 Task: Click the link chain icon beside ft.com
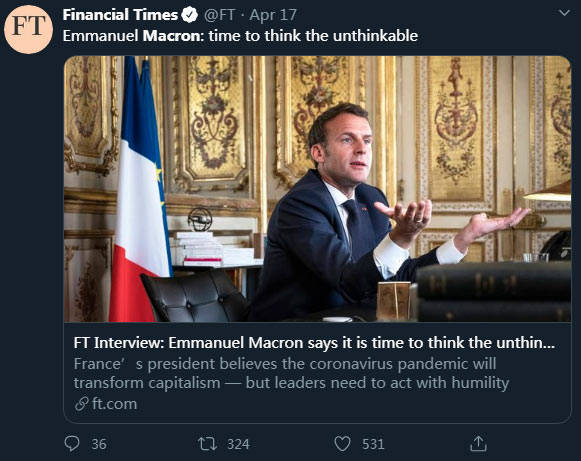tap(82, 404)
